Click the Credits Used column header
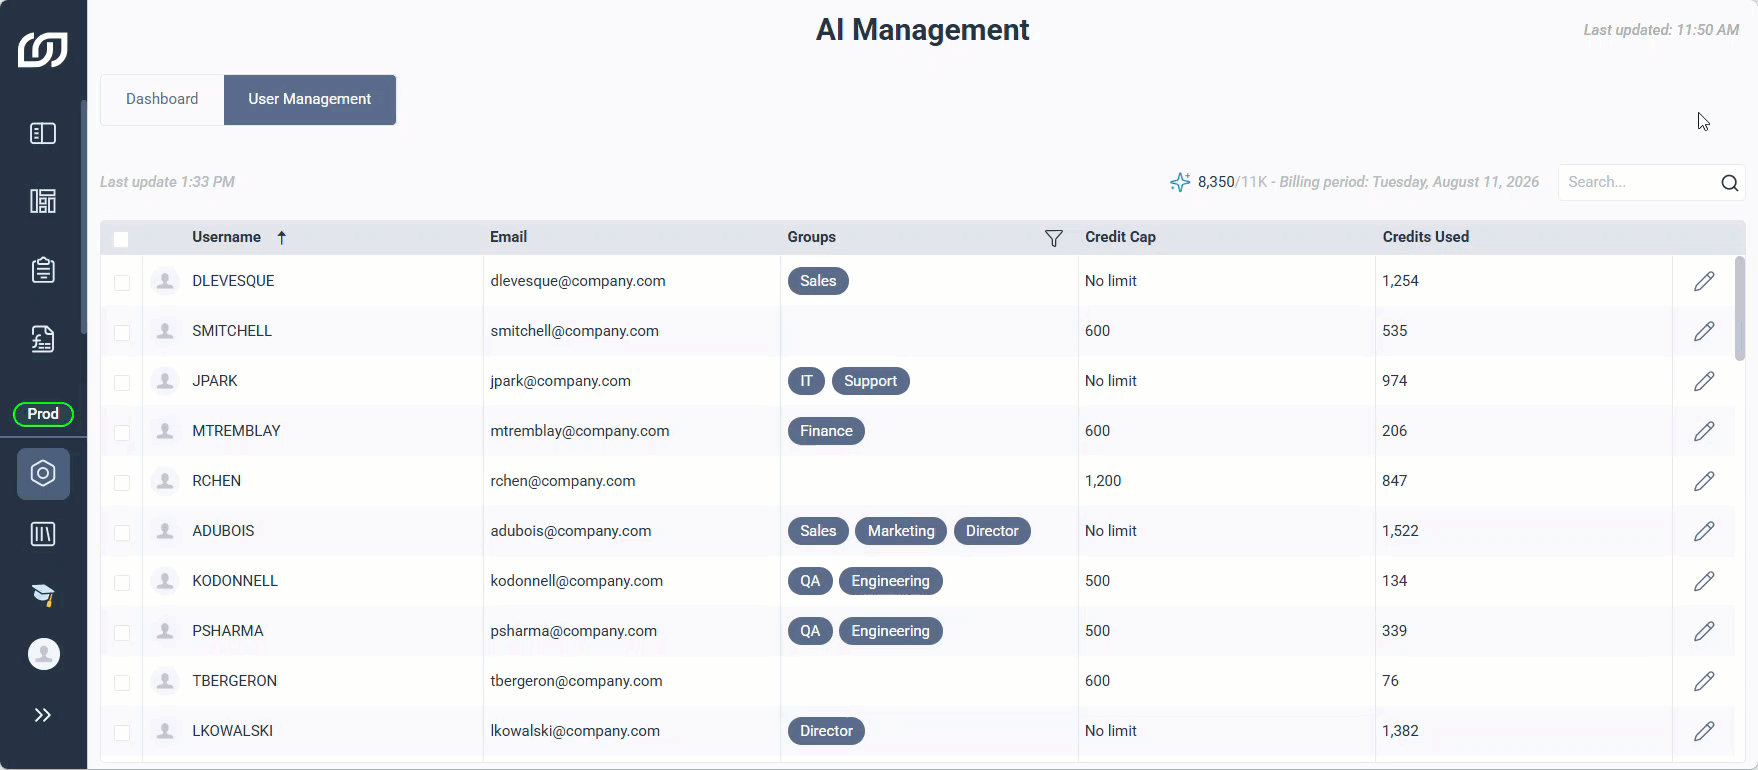 pos(1426,237)
